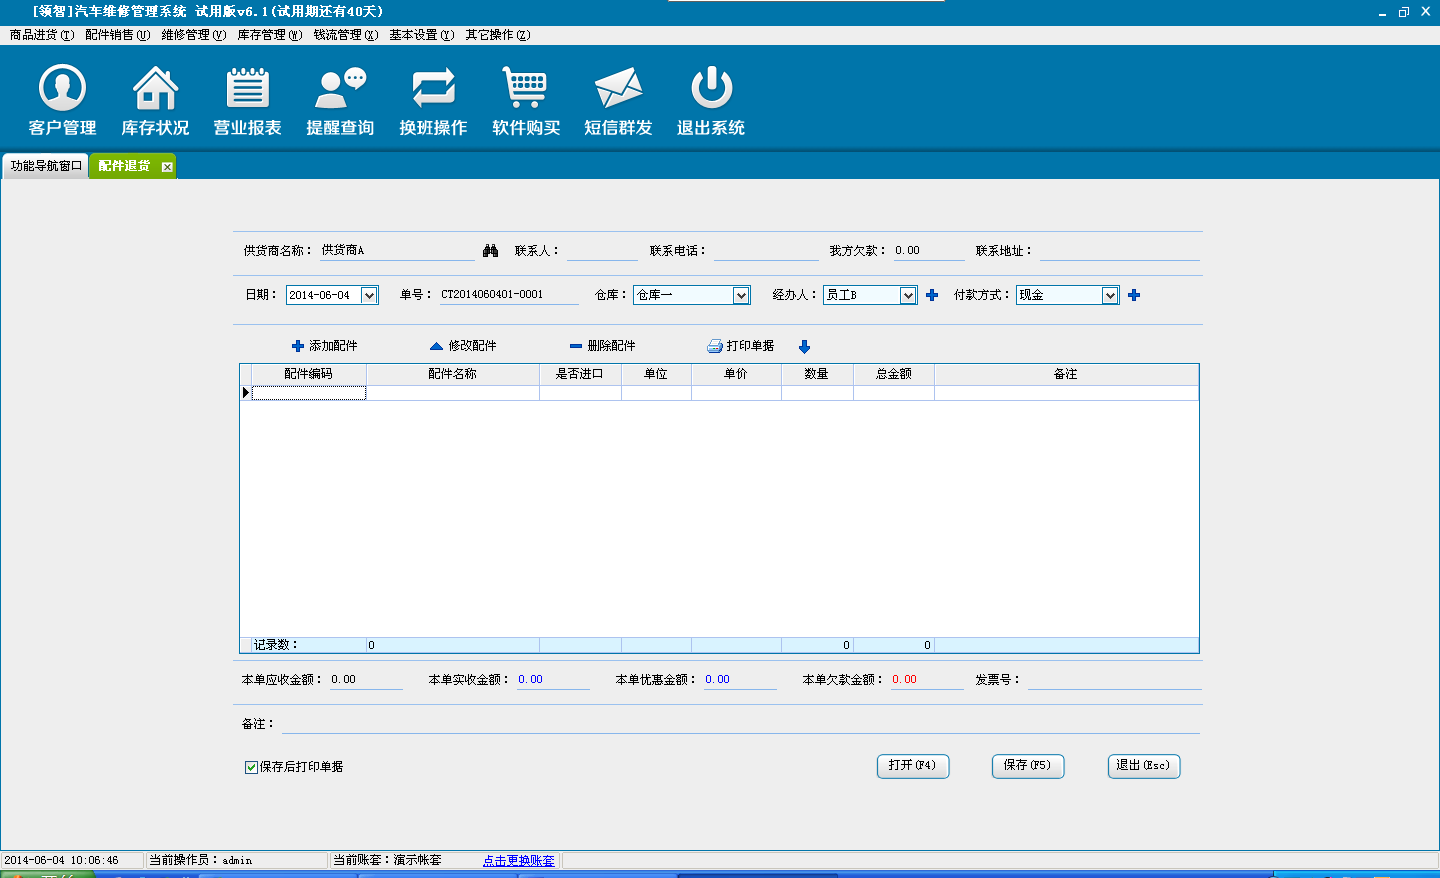The height and width of the screenshot is (878, 1440).
Task: Open the 软件购买 shopping cart icon
Action: pyautogui.click(x=525, y=89)
